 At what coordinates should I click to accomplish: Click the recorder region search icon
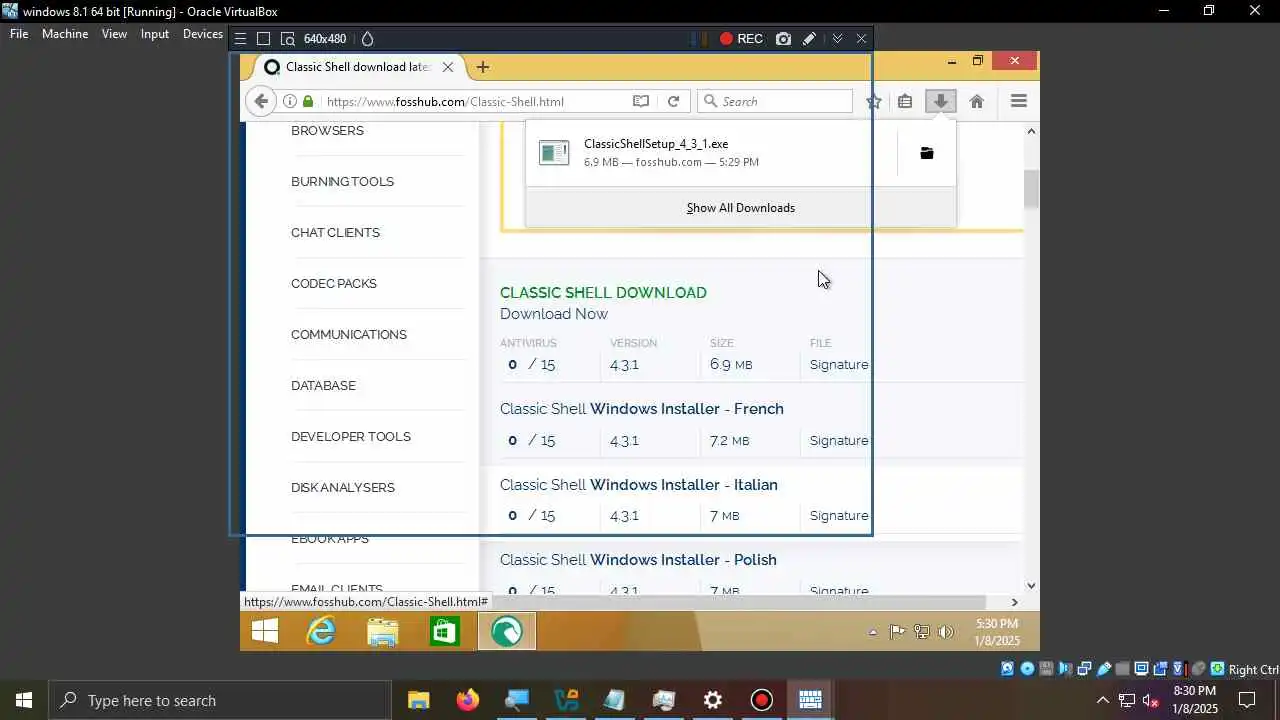click(288, 39)
